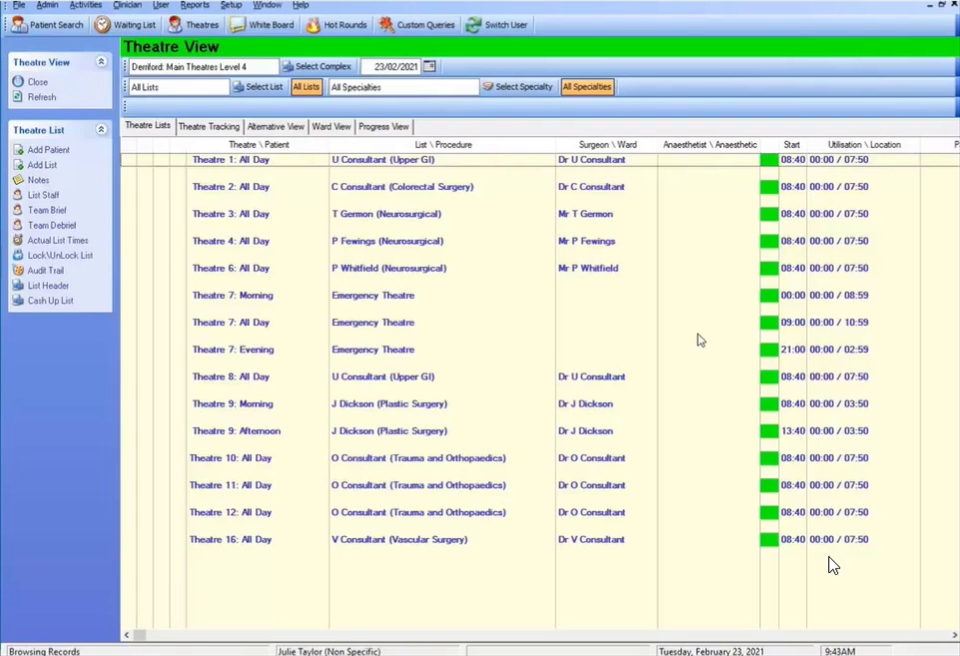The width and height of the screenshot is (960, 656).
Task: Open the Activities menu
Action: [x=86, y=5]
